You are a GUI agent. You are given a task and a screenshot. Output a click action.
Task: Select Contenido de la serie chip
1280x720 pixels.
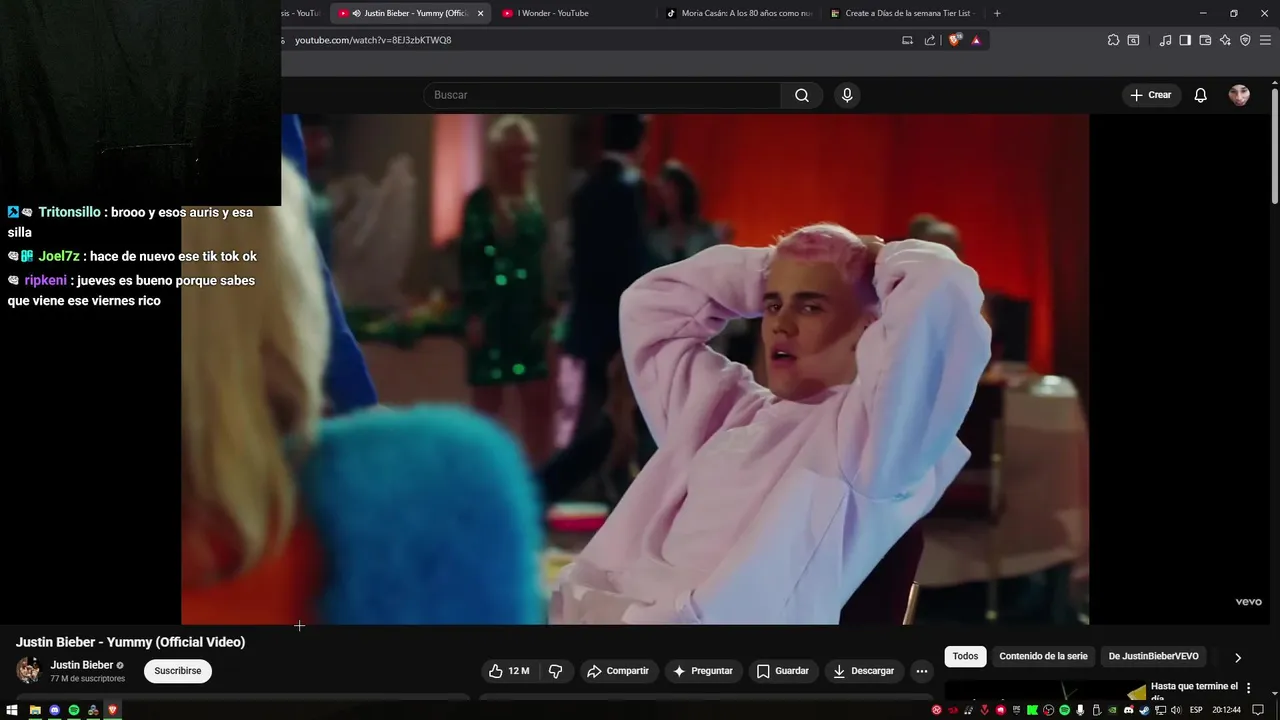pyautogui.click(x=1043, y=656)
